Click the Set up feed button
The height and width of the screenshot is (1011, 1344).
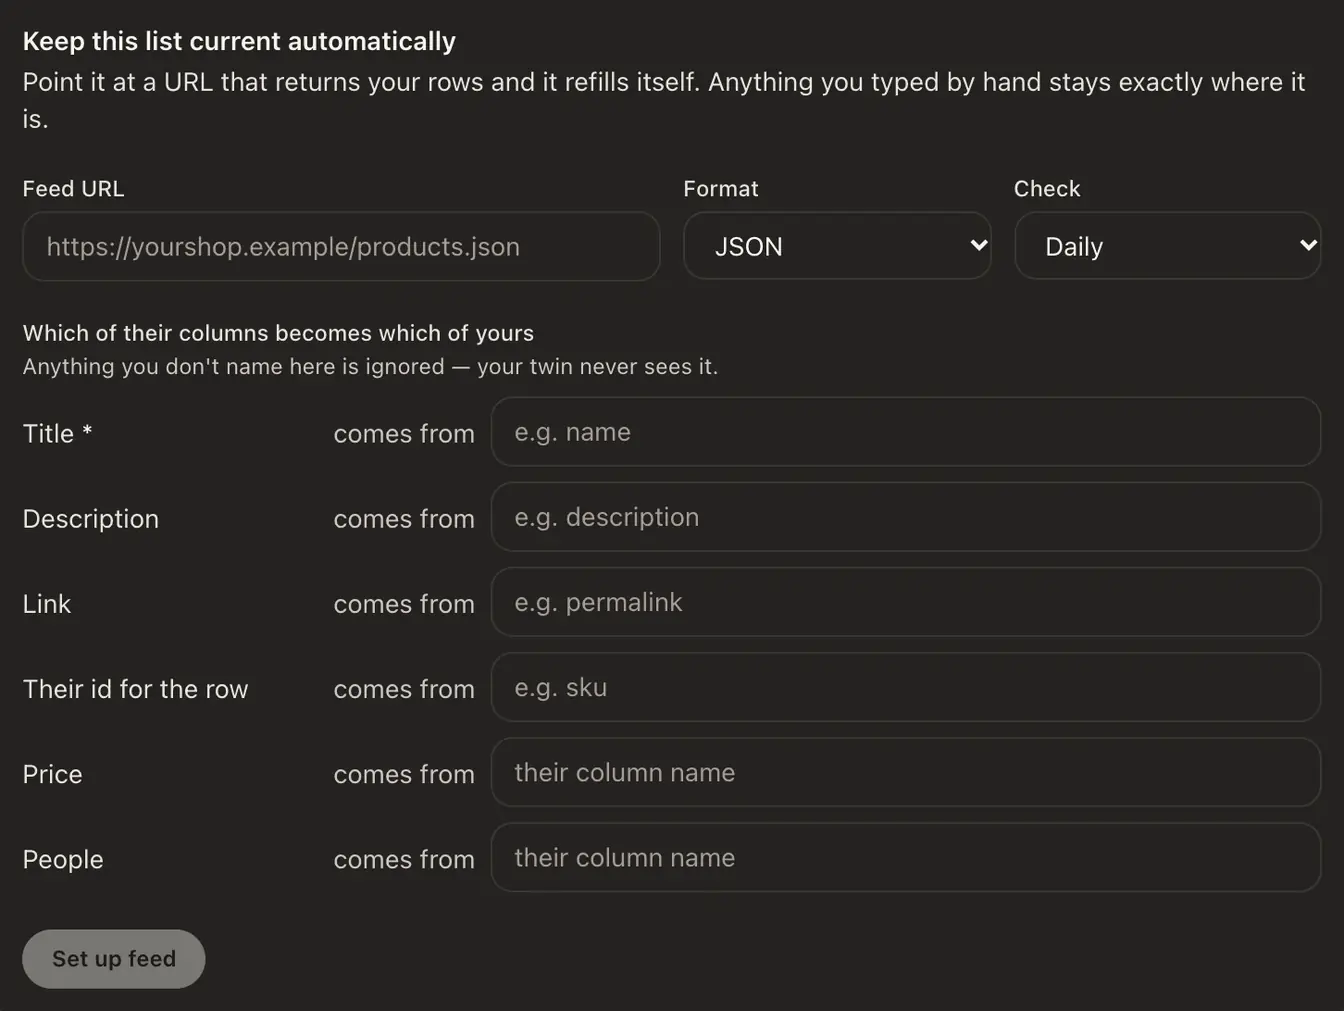(x=114, y=959)
